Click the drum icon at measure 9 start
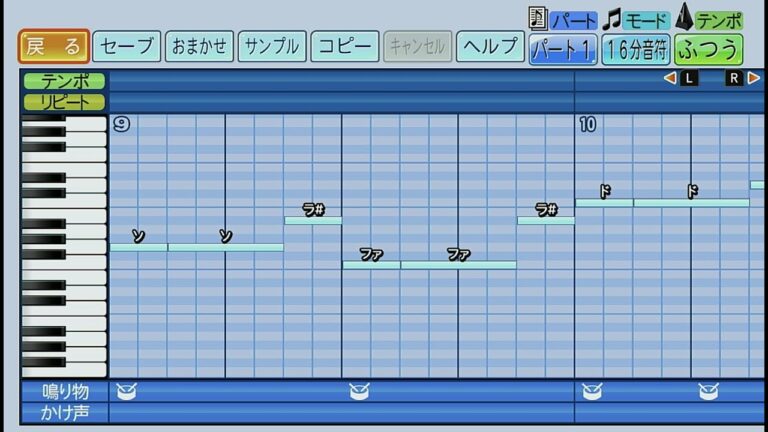 coord(125,391)
